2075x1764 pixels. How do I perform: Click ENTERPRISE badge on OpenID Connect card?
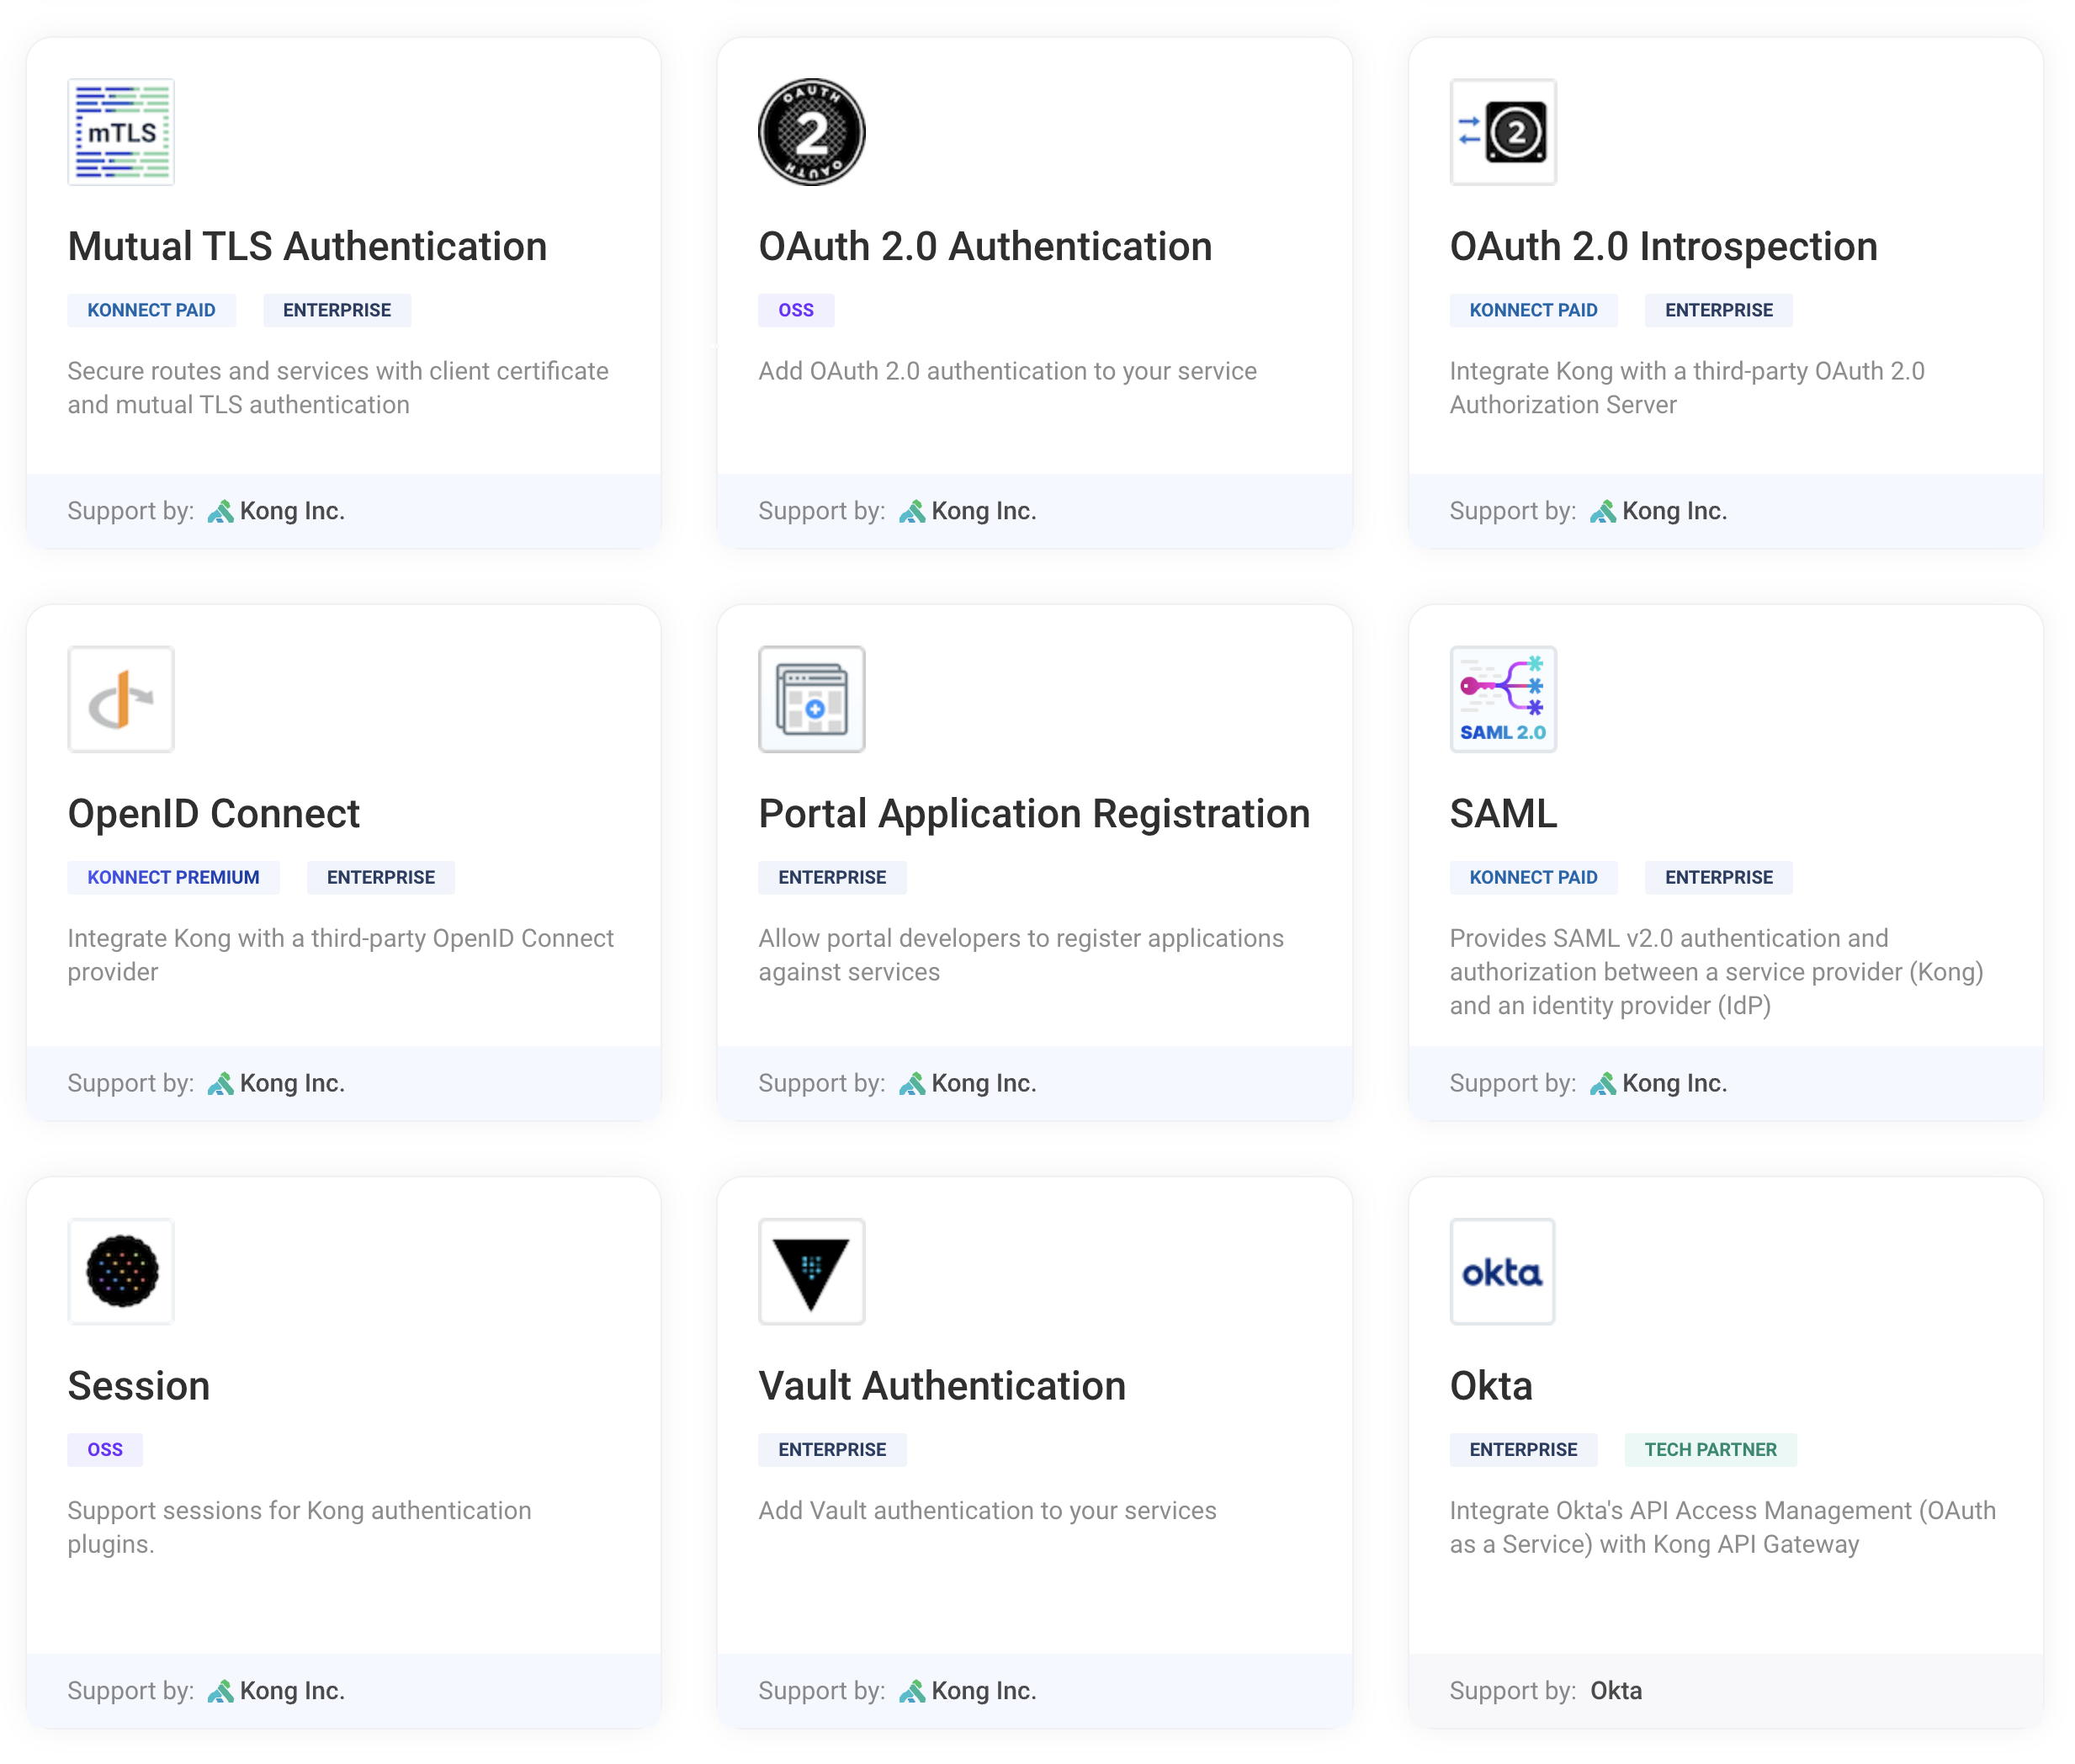[381, 877]
